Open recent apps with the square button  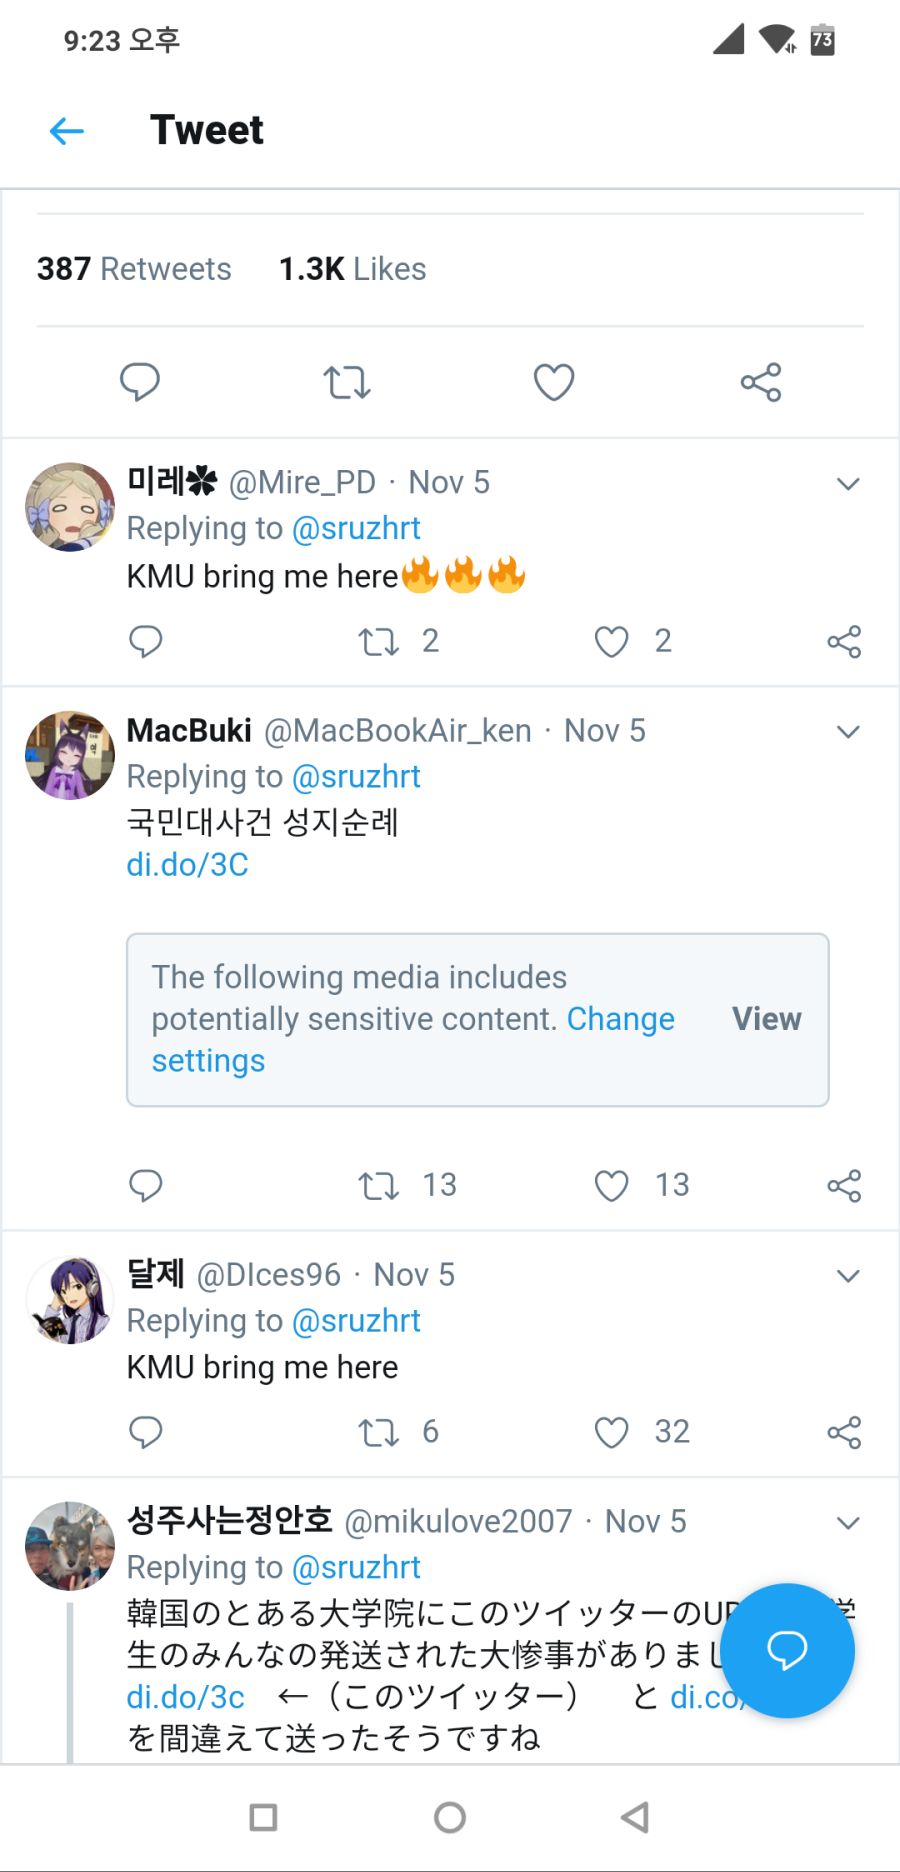pyautogui.click(x=263, y=1818)
